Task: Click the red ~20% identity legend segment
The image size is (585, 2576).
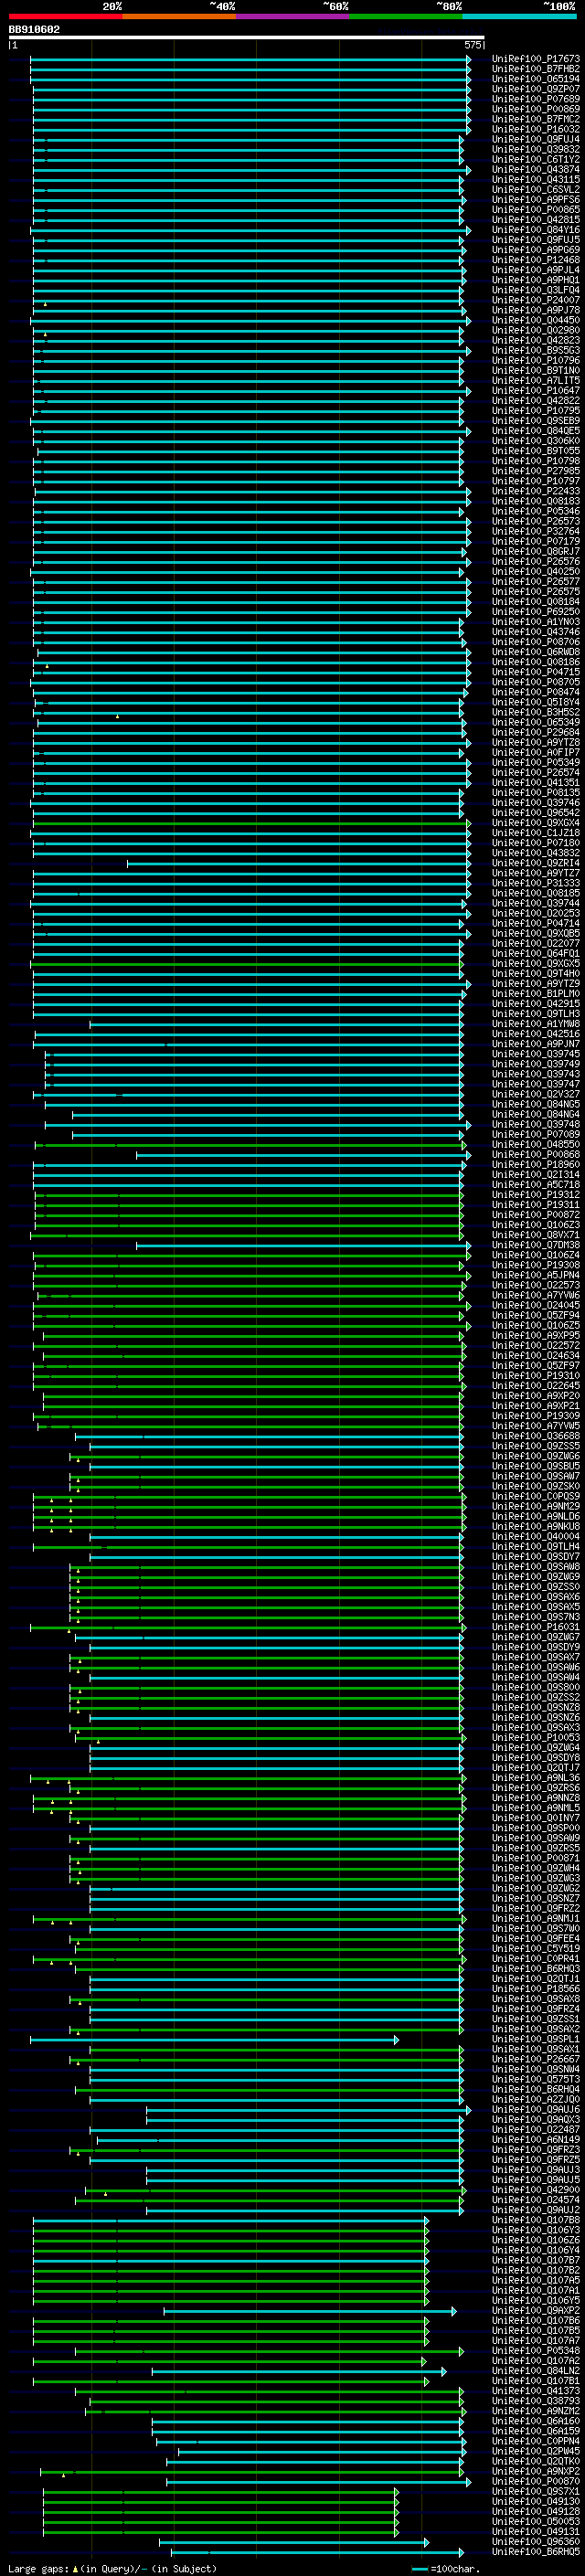Action: 66,16
